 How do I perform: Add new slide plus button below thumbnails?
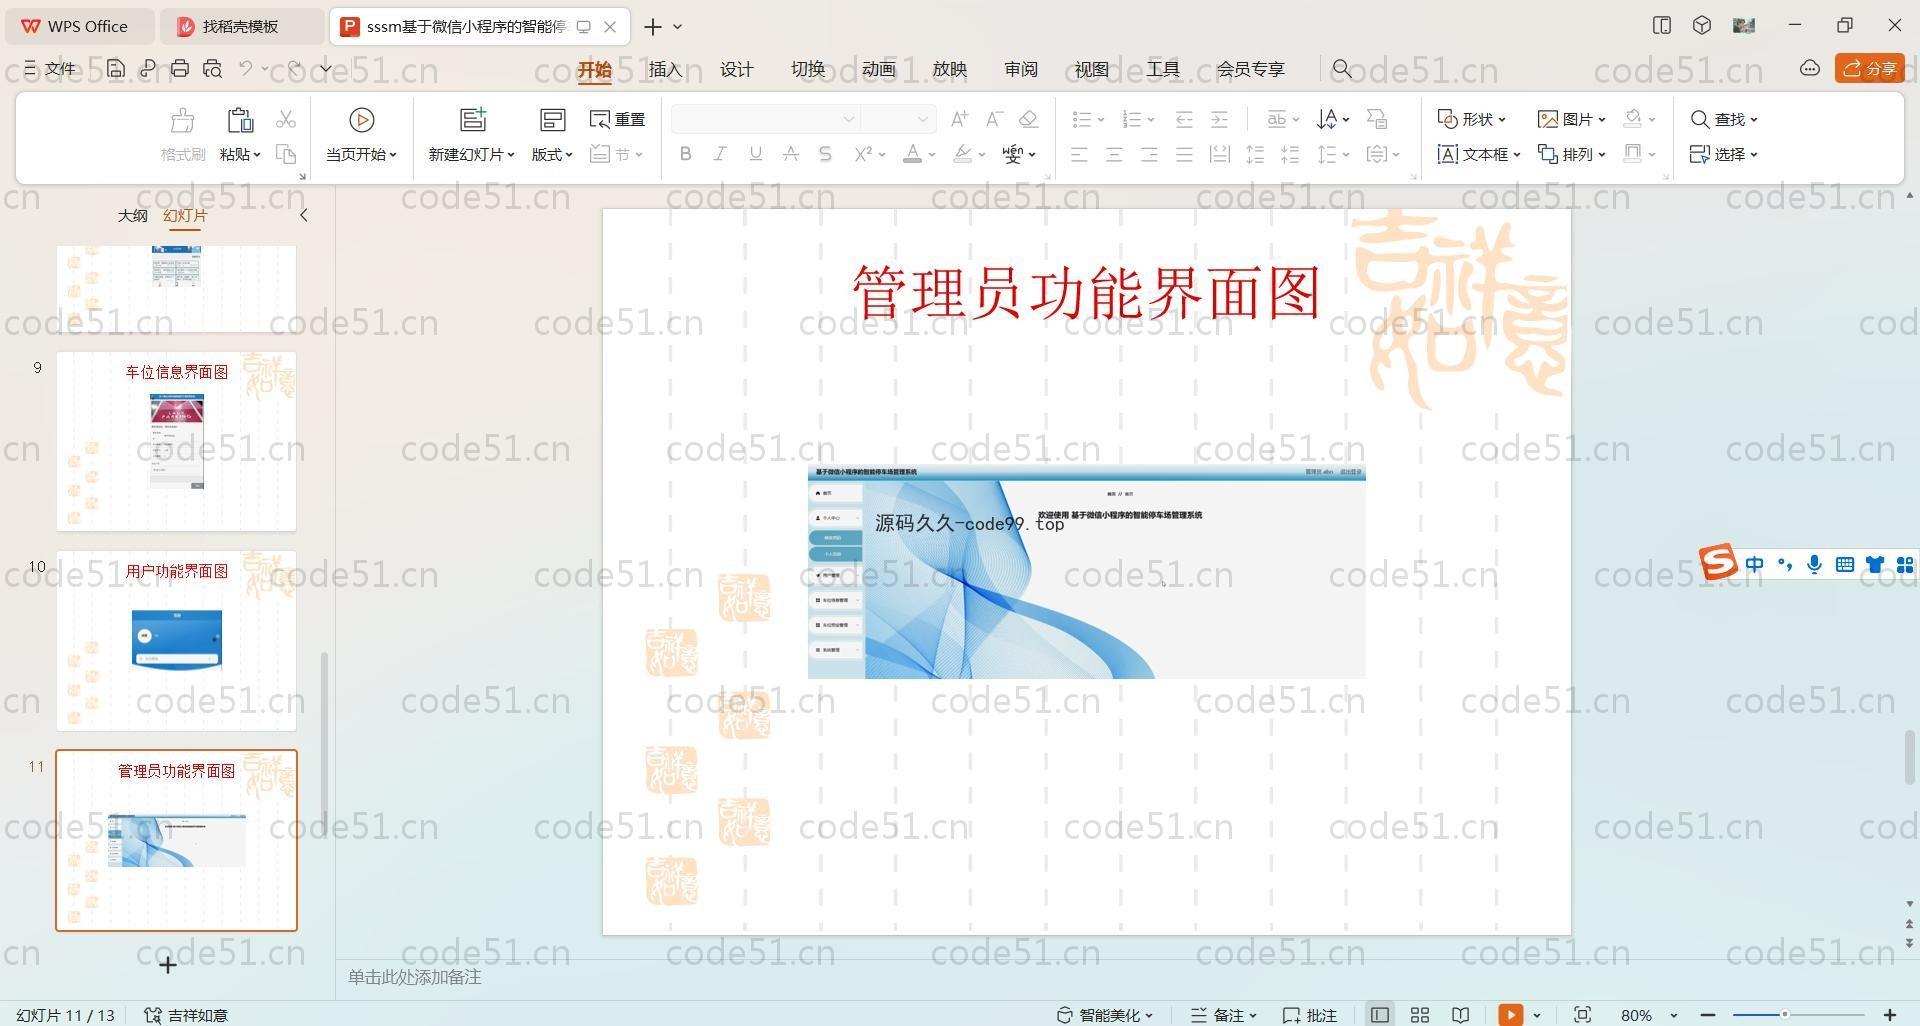(168, 965)
